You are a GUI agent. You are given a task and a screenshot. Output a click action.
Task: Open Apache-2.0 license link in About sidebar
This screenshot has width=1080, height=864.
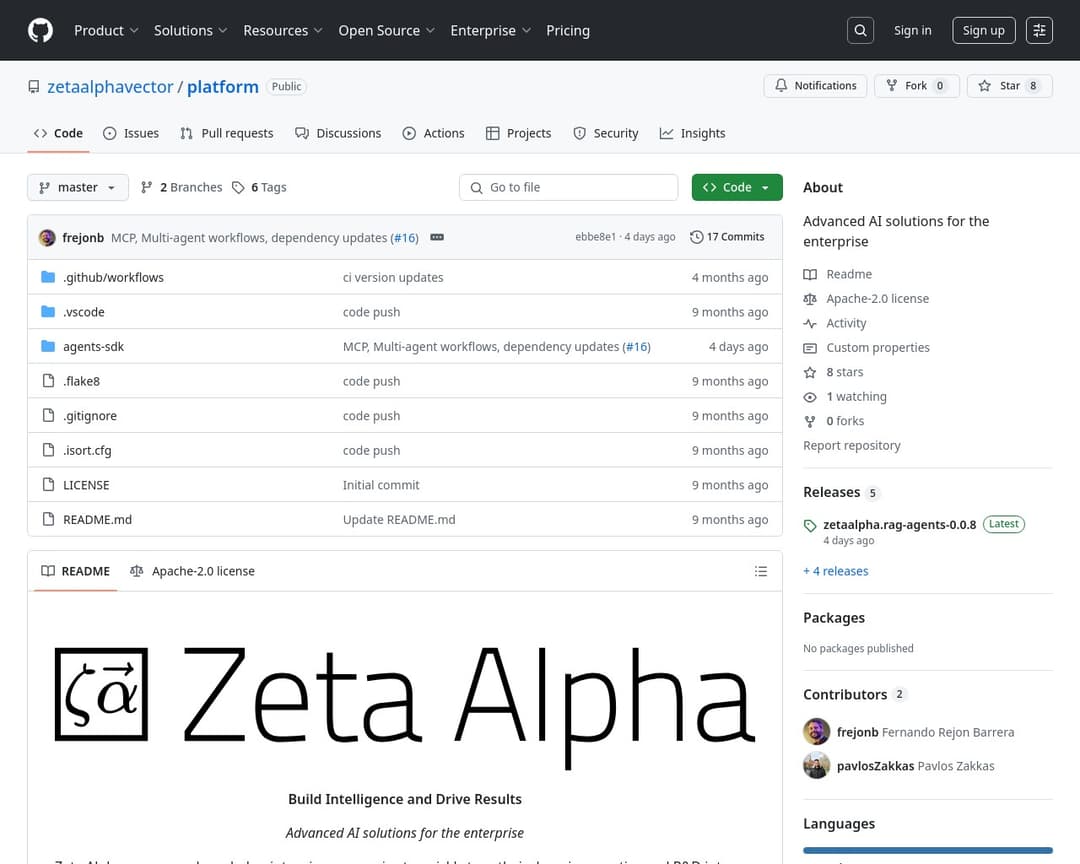click(866, 299)
